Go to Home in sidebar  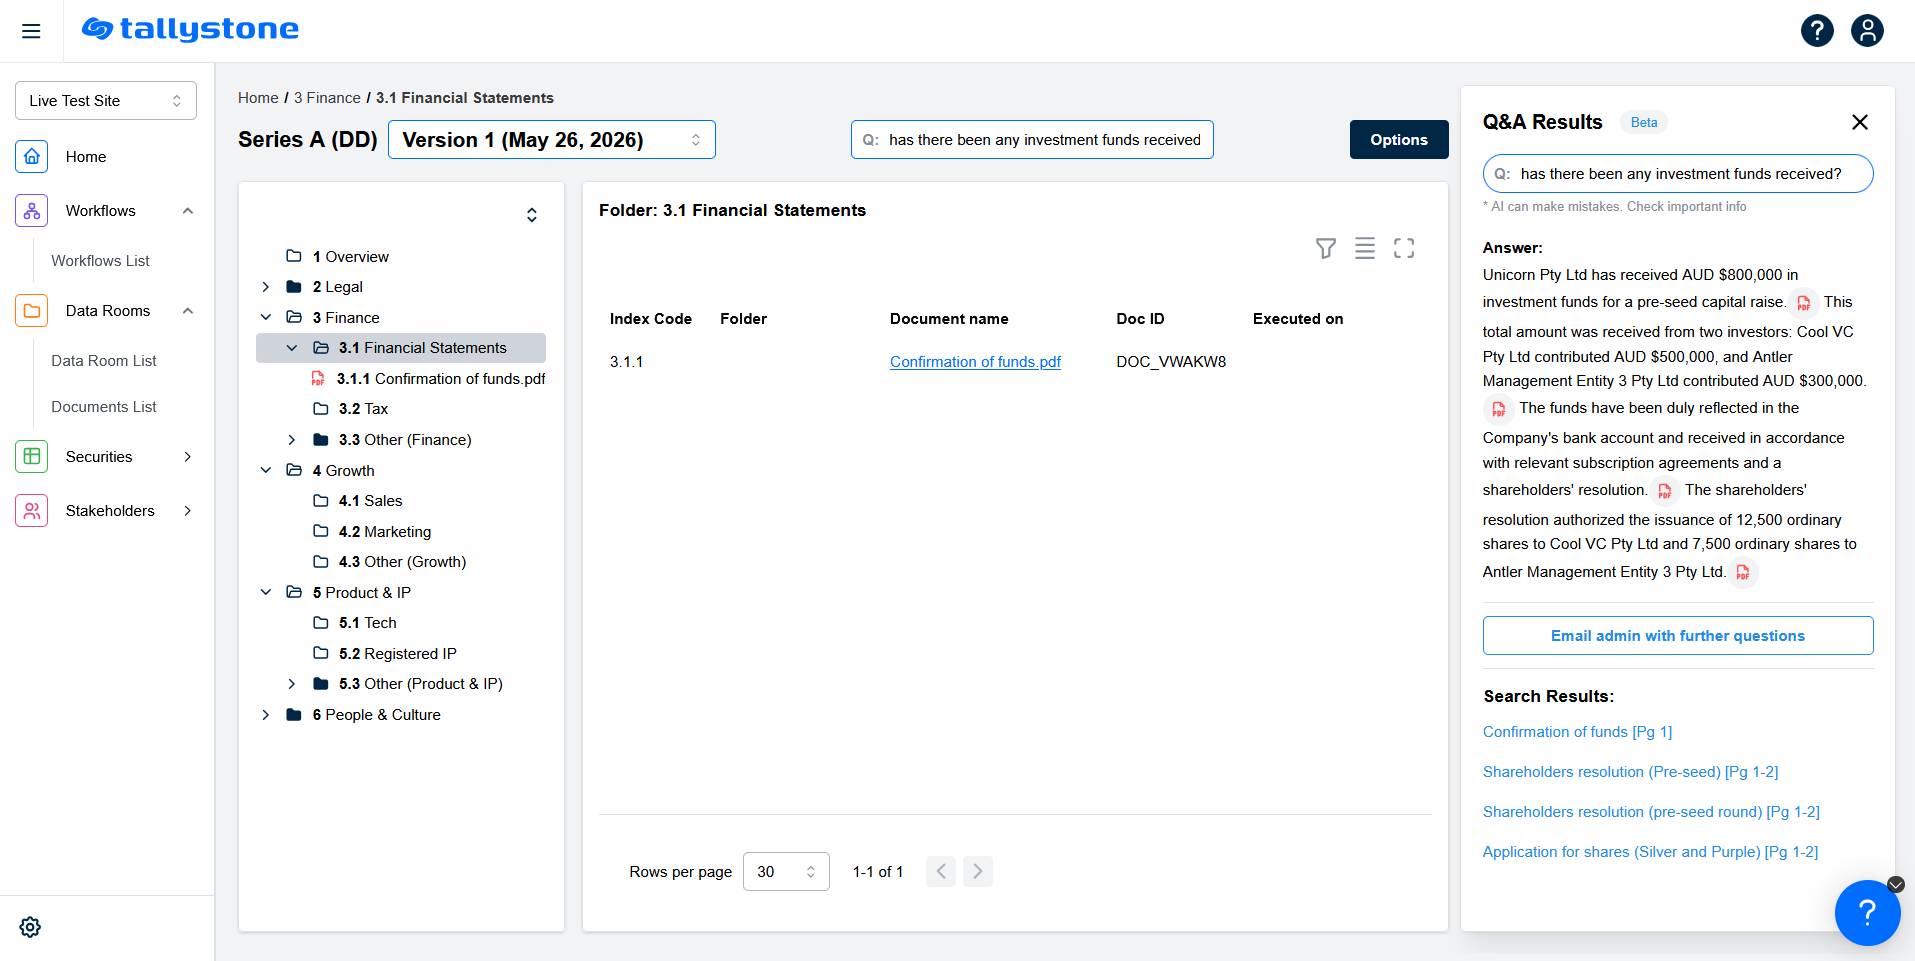pos(86,157)
